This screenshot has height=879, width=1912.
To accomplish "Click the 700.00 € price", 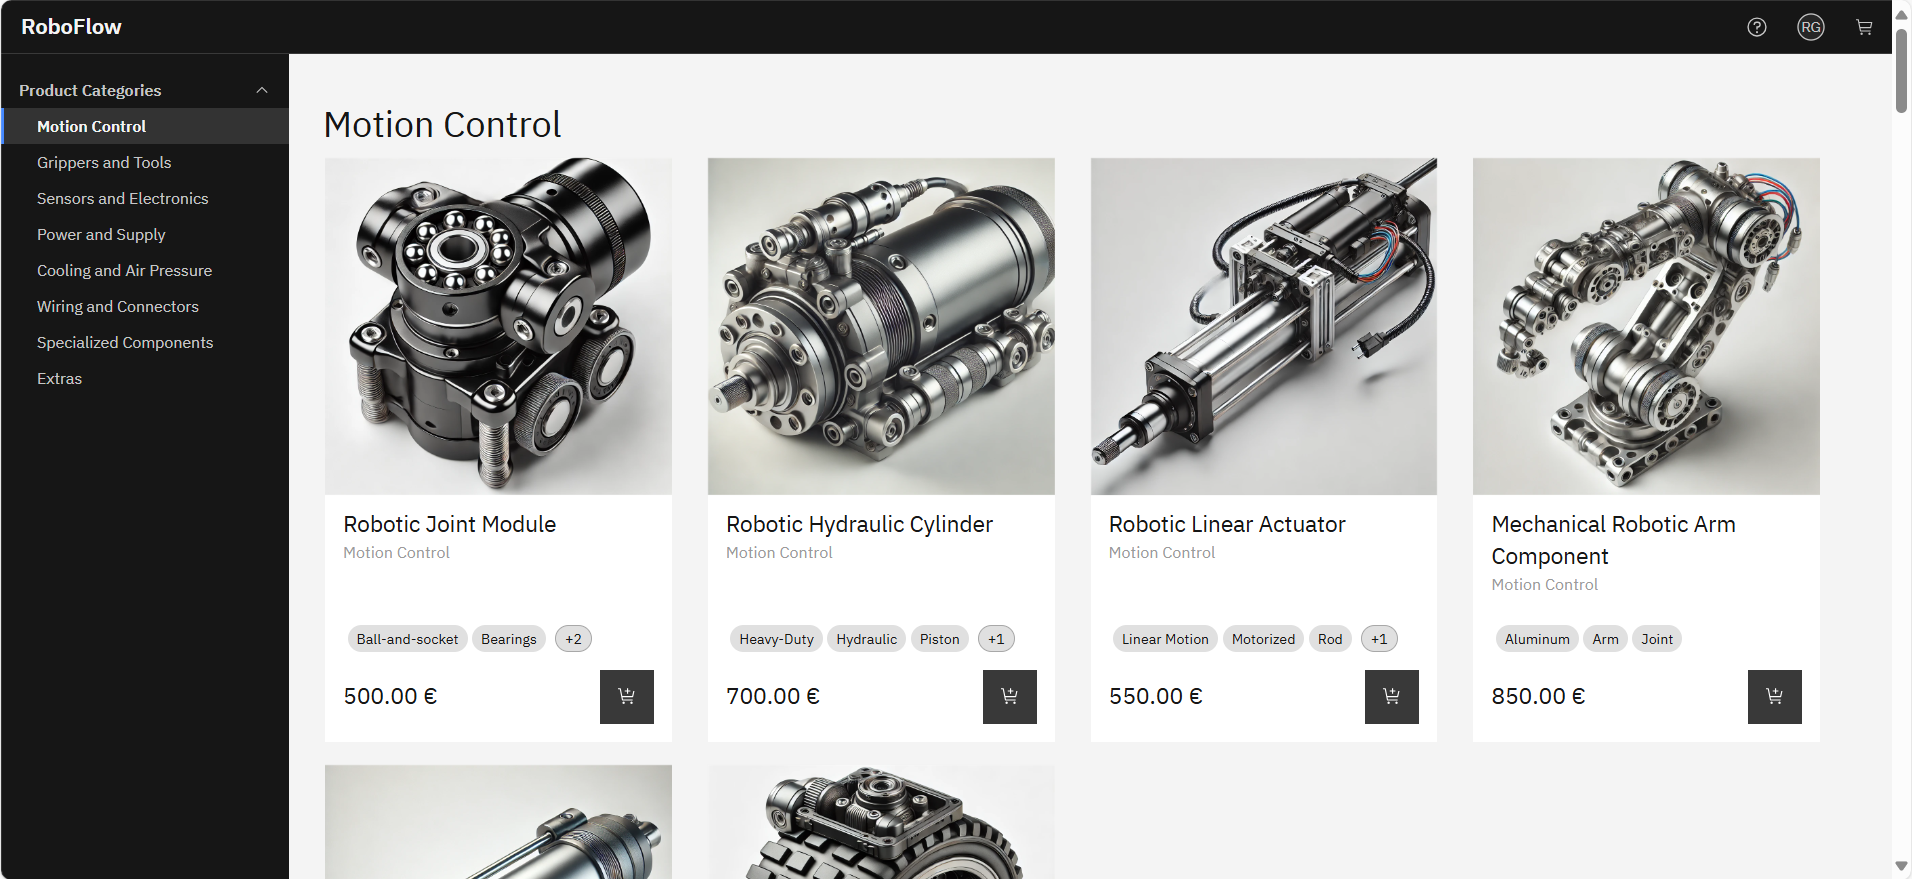I will pos(773,696).
